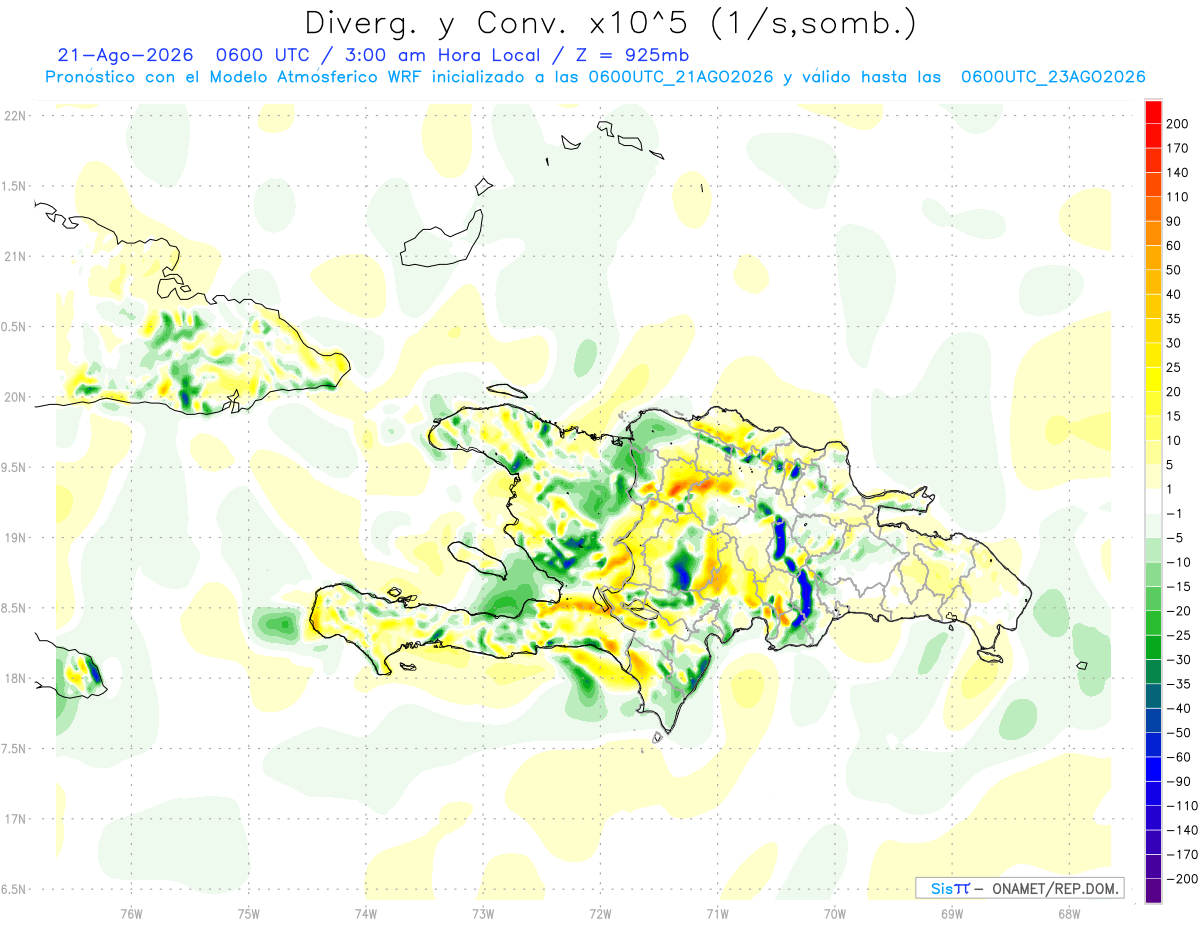Click the '76W' longitude label

131,913
